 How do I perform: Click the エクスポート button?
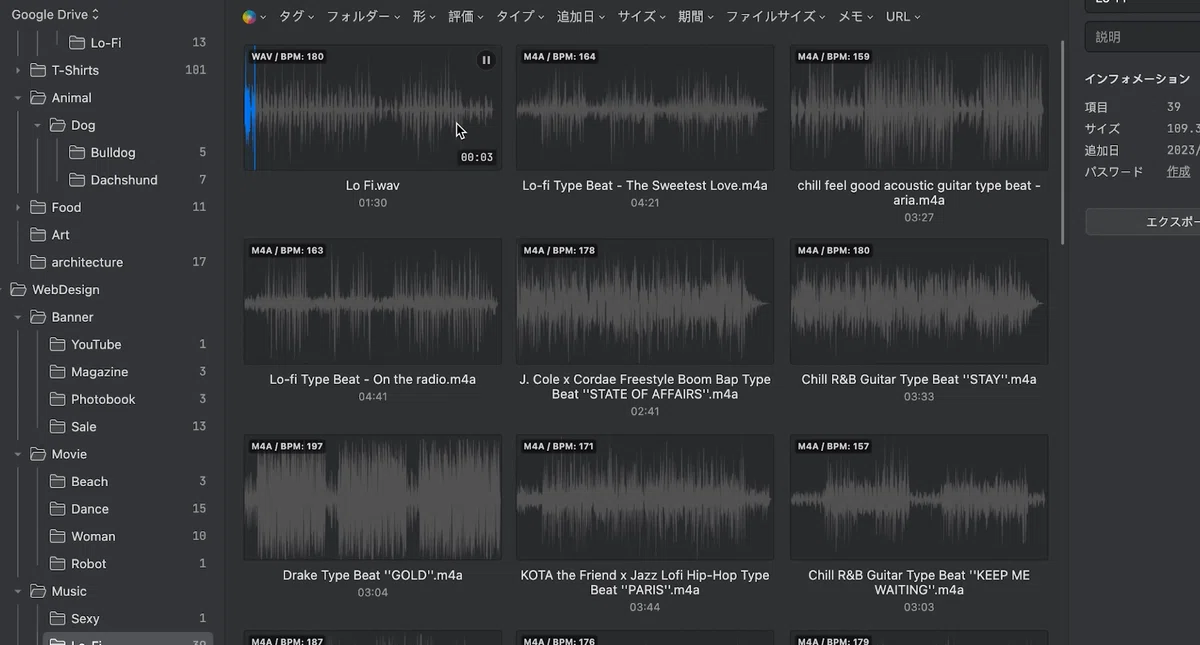pyautogui.click(x=1143, y=222)
